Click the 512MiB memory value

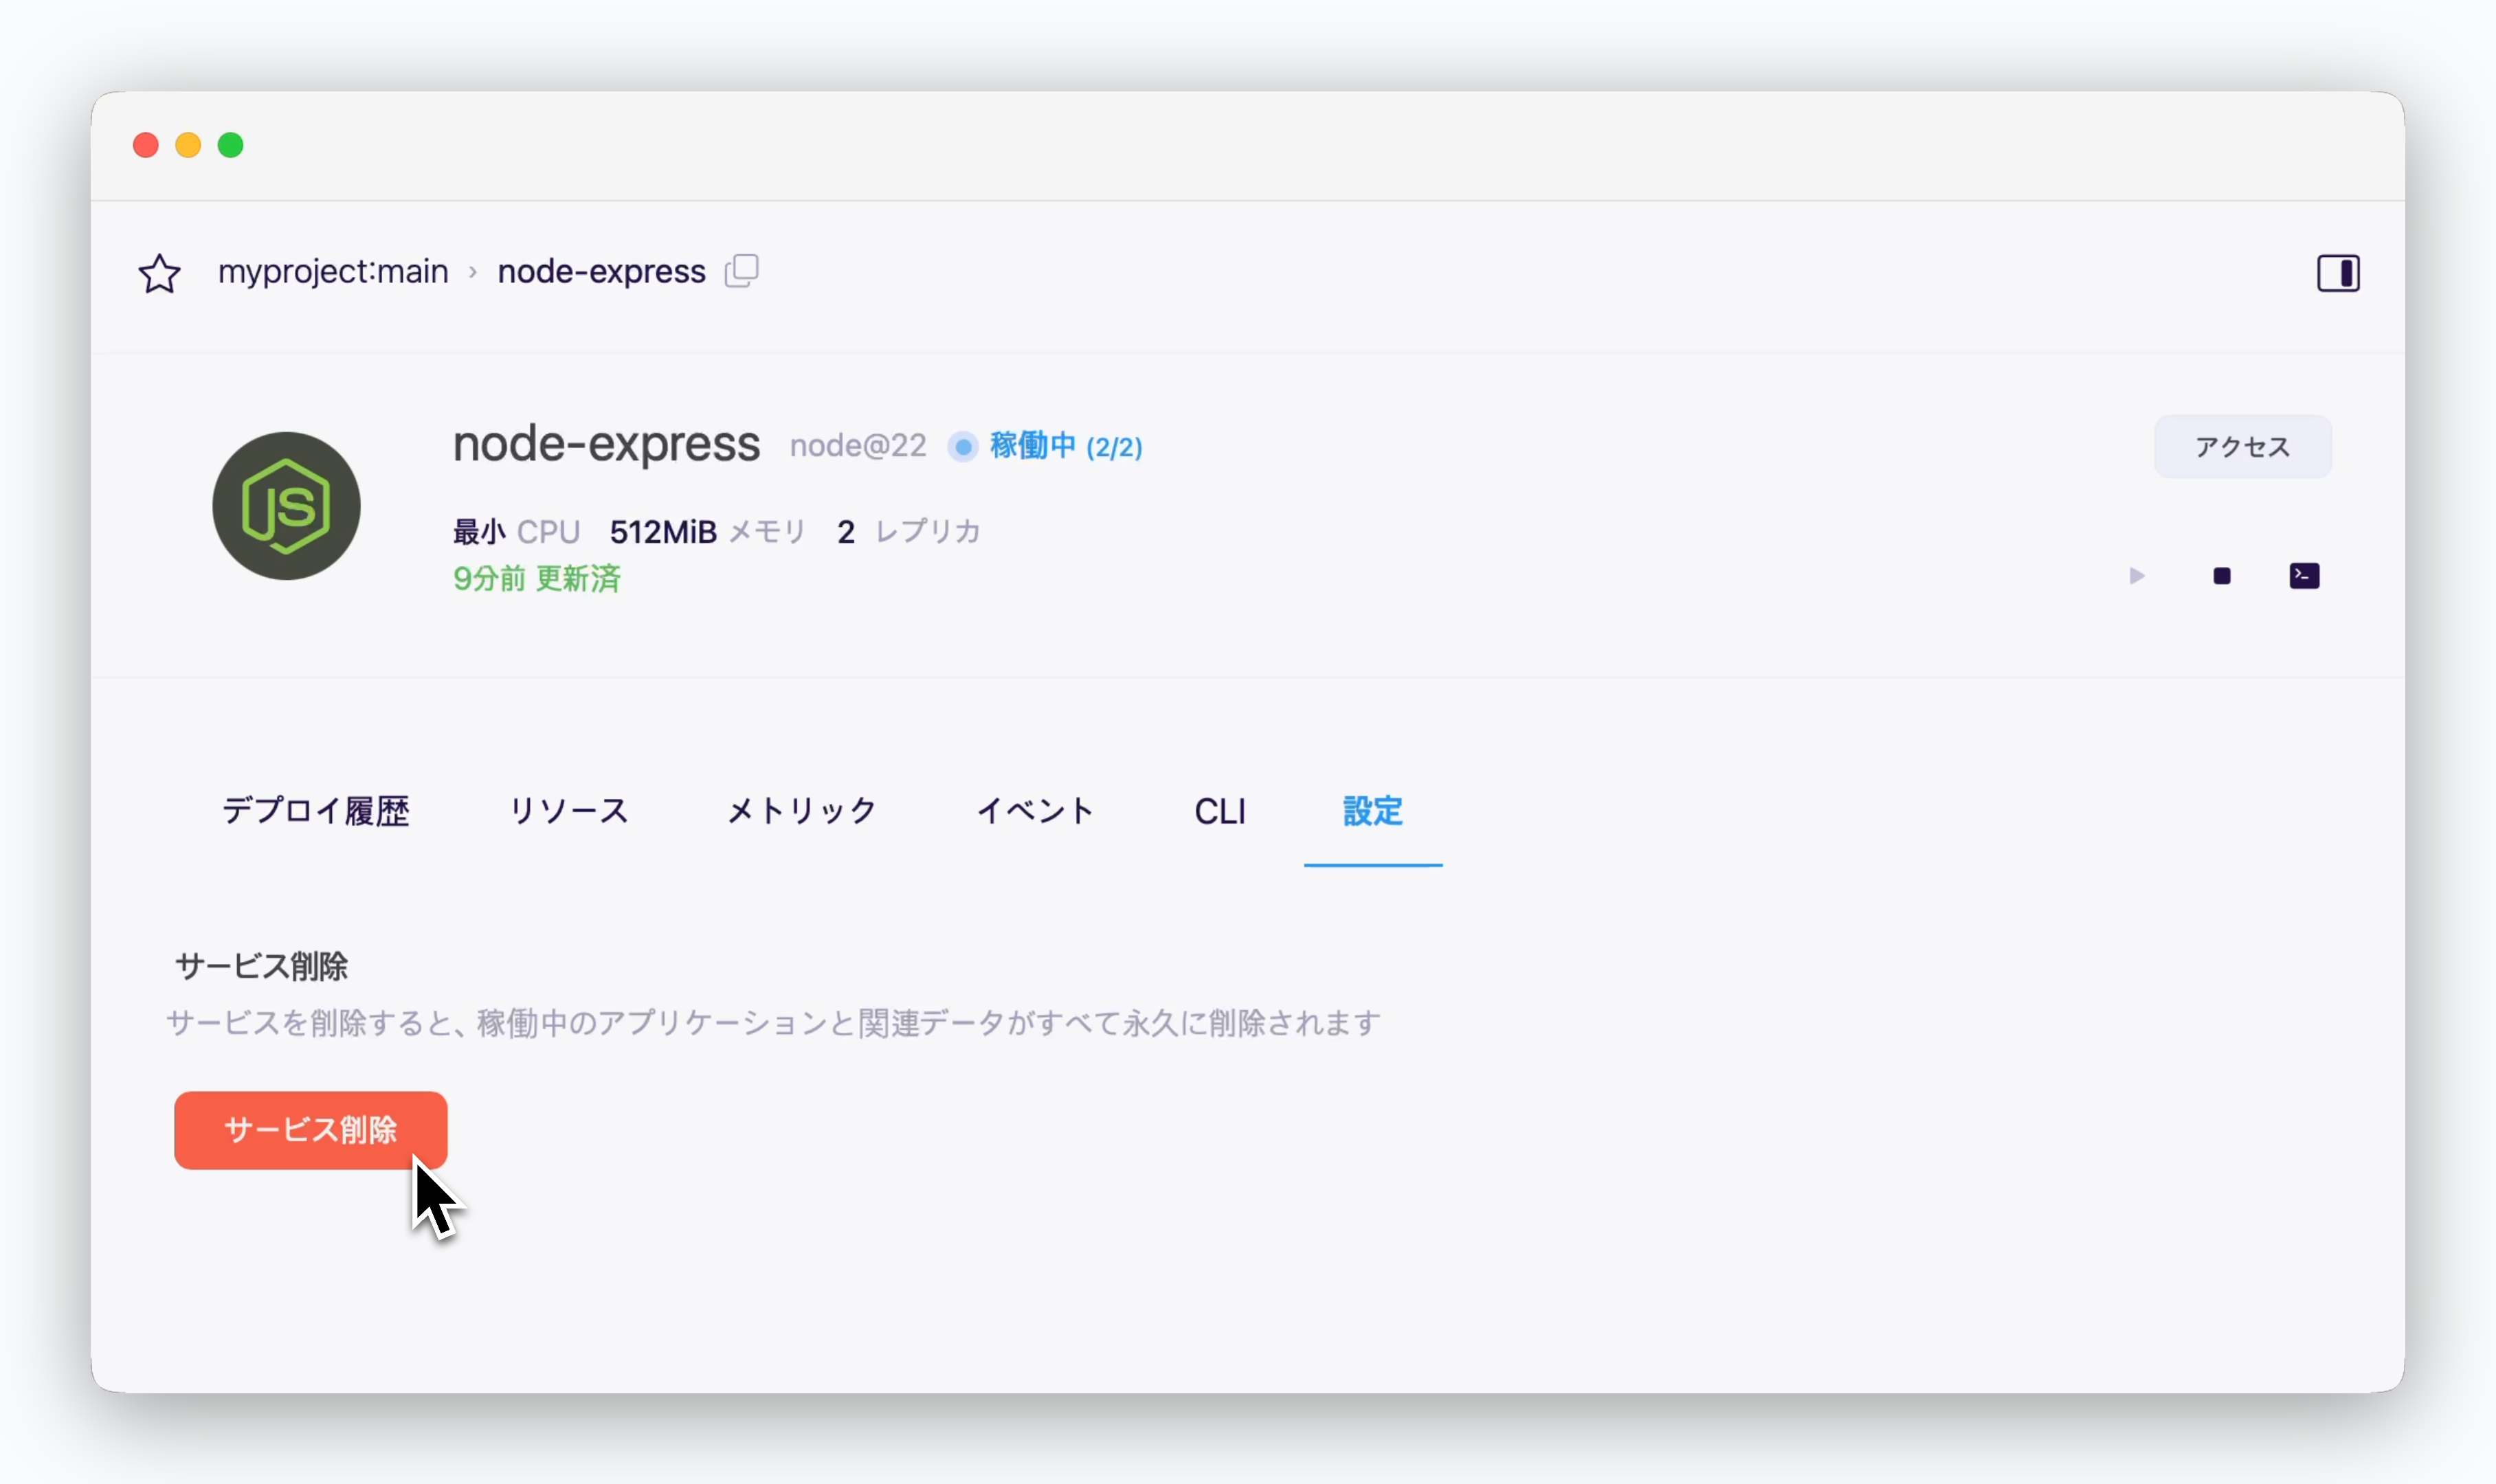pos(663,532)
